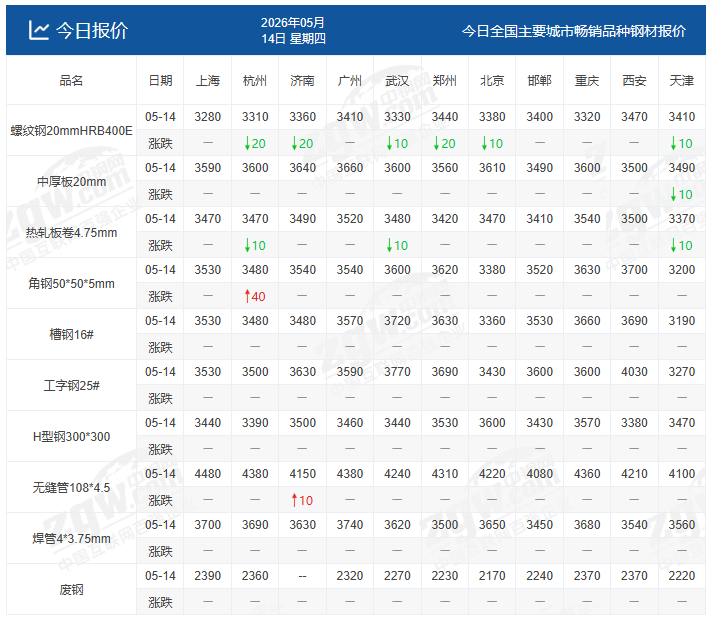714x620 pixels.
Task: Open the 工字钢25# product row
Action: (x=71, y=386)
